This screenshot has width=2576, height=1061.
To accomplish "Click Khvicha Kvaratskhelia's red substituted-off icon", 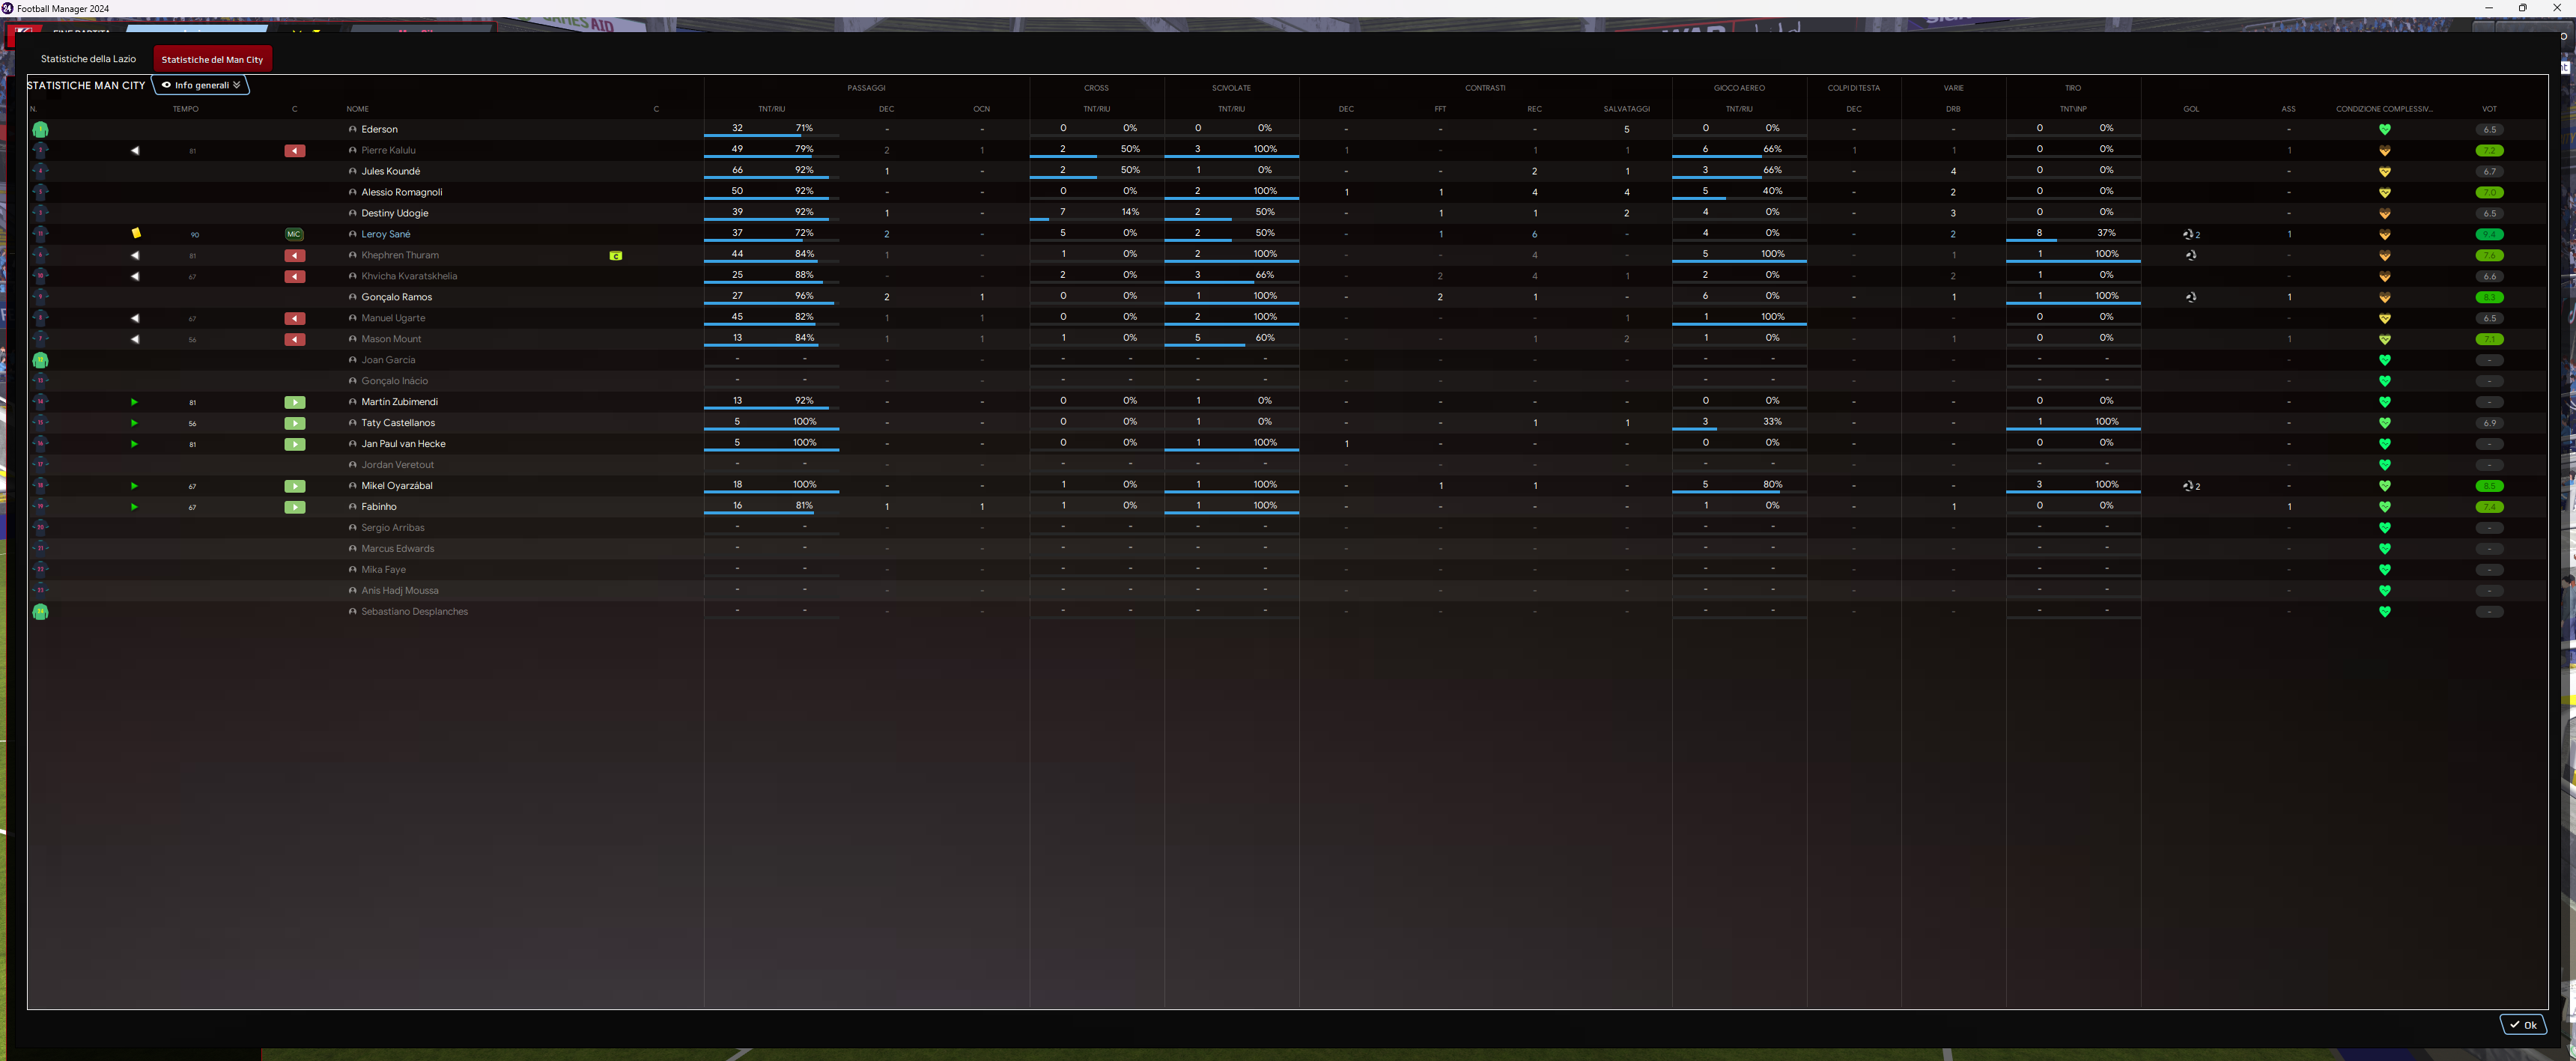I will pyautogui.click(x=294, y=277).
